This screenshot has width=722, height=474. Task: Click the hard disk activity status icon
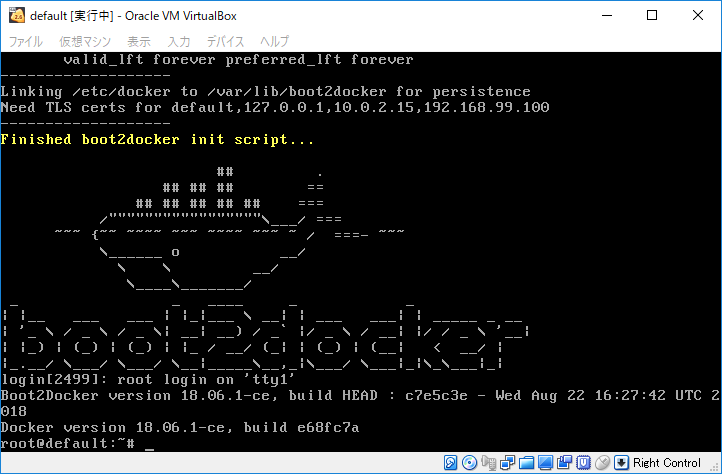coord(450,462)
